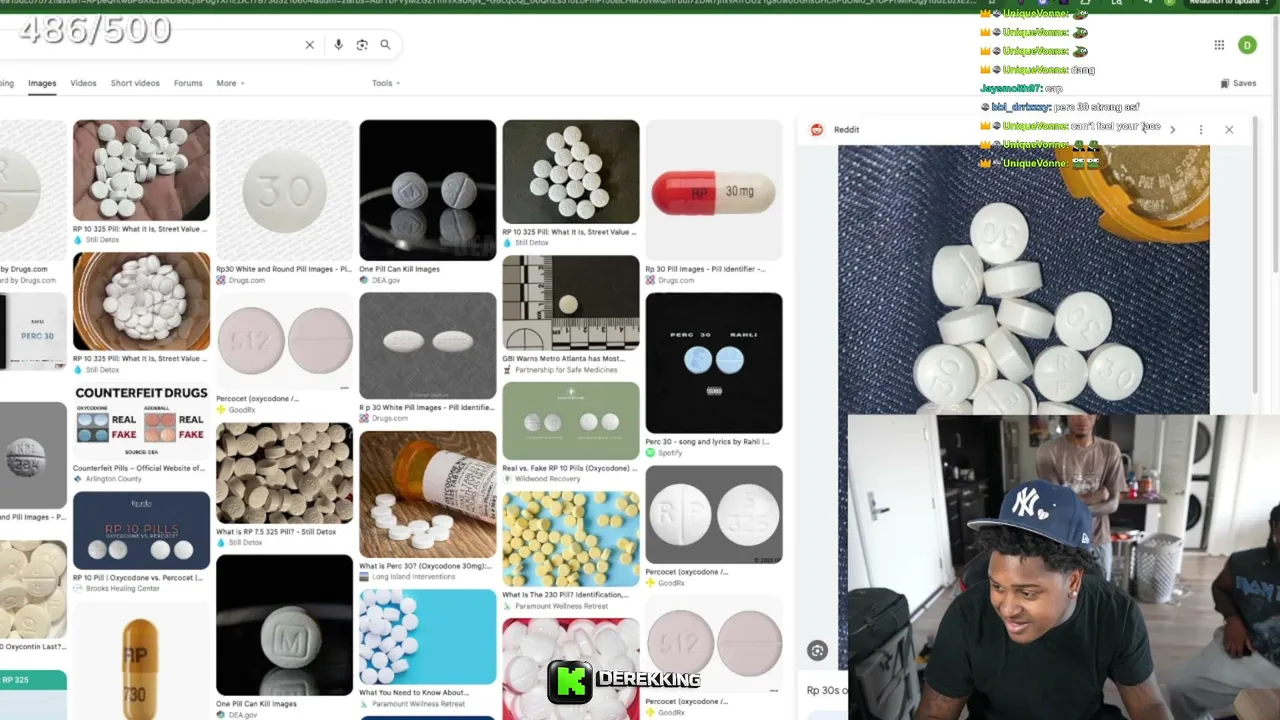This screenshot has width=1280, height=720.
Task: Clear the search box text
Action: coord(310,45)
